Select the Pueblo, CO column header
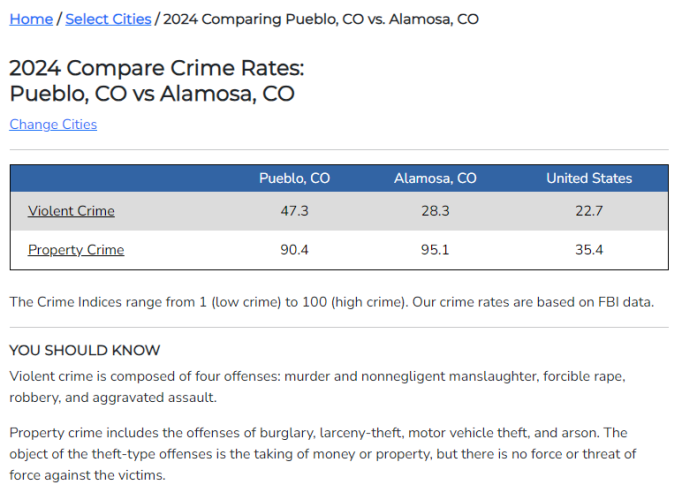The height and width of the screenshot is (500, 682). coord(294,178)
